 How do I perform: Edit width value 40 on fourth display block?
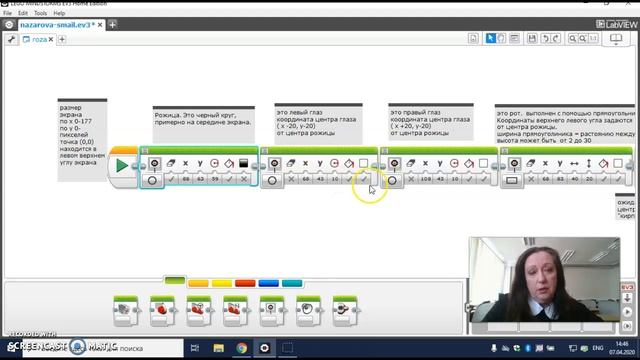coord(575,179)
